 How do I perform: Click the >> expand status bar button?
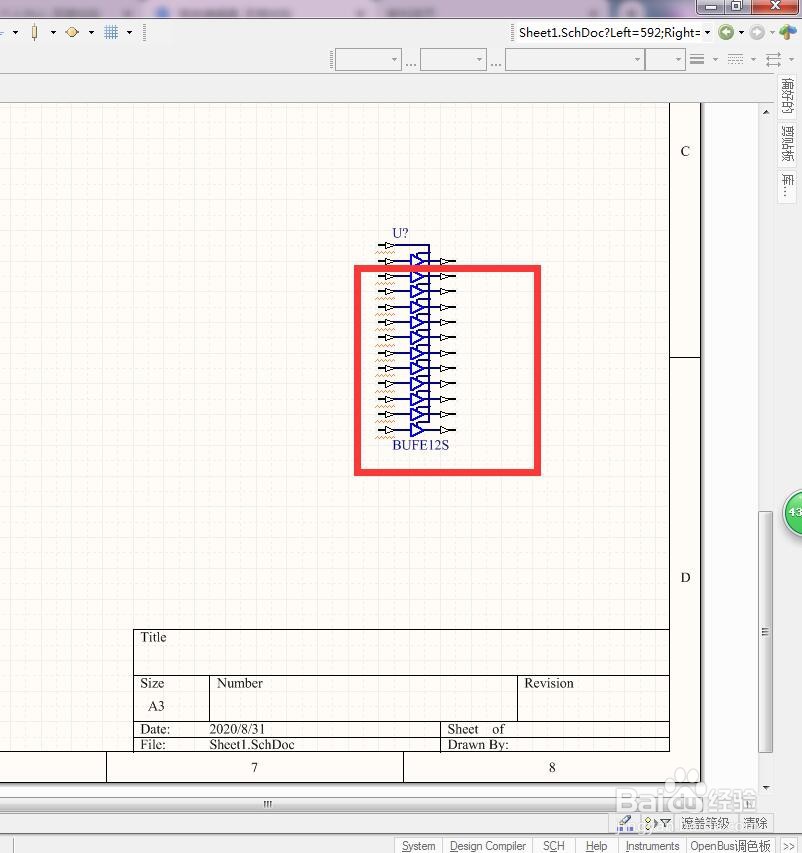point(788,846)
